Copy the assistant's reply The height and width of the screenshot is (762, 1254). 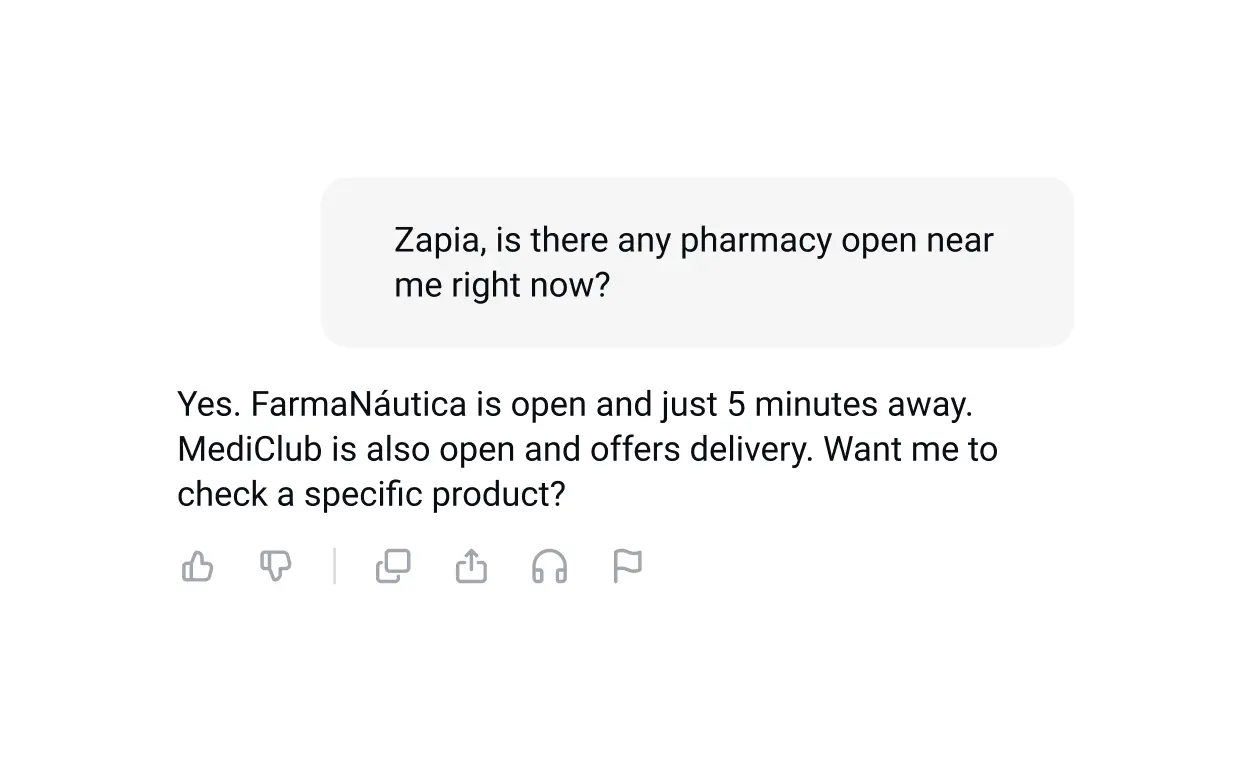(393, 567)
